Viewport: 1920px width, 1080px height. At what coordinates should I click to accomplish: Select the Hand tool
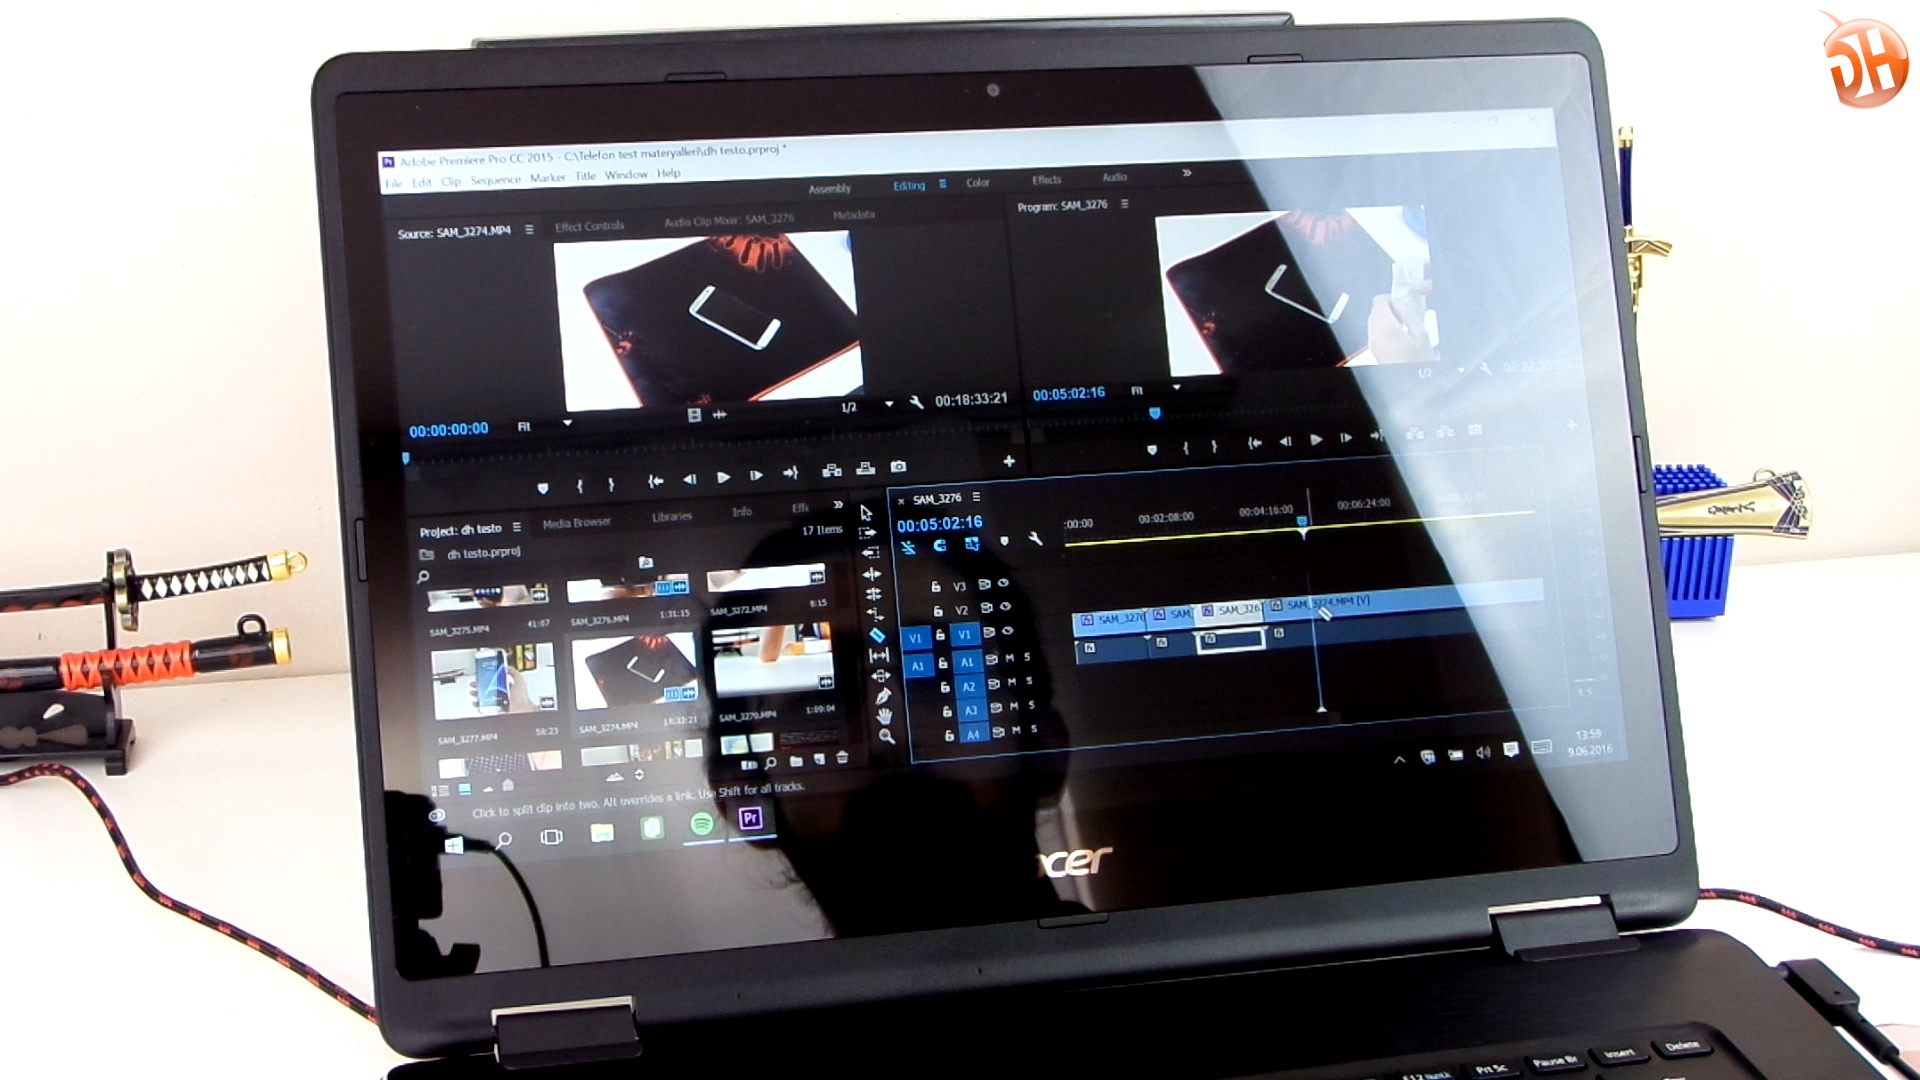(884, 716)
